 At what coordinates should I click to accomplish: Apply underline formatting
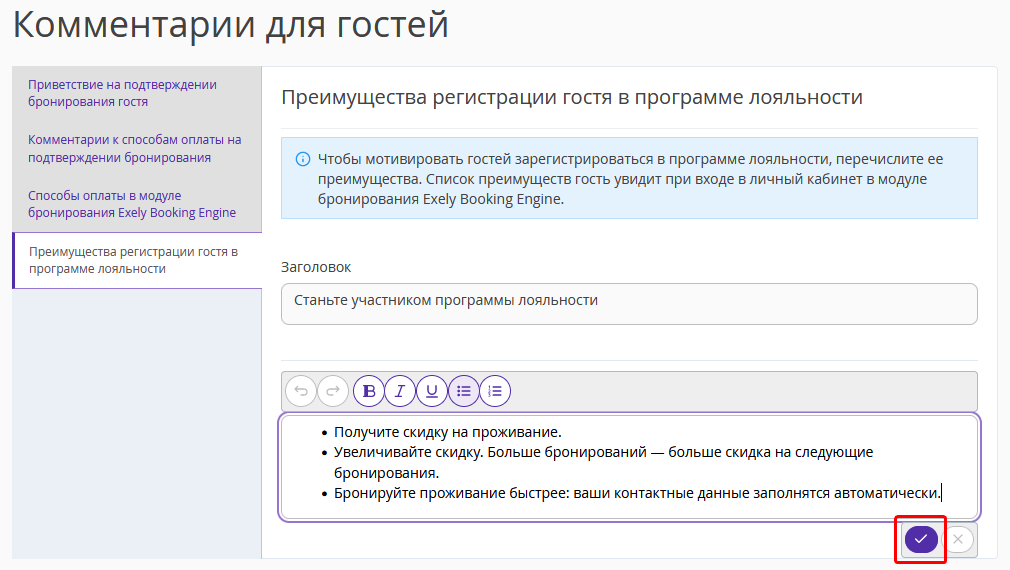432,391
